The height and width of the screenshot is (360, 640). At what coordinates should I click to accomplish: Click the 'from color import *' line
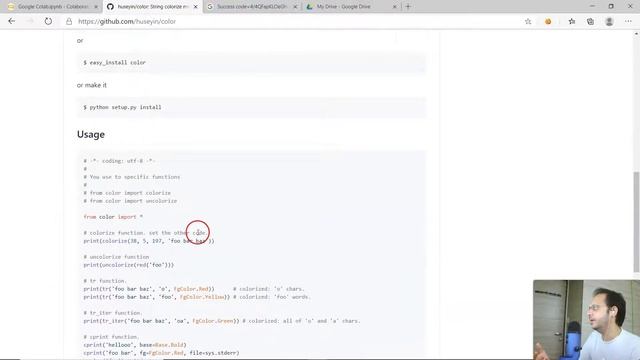tap(113, 217)
